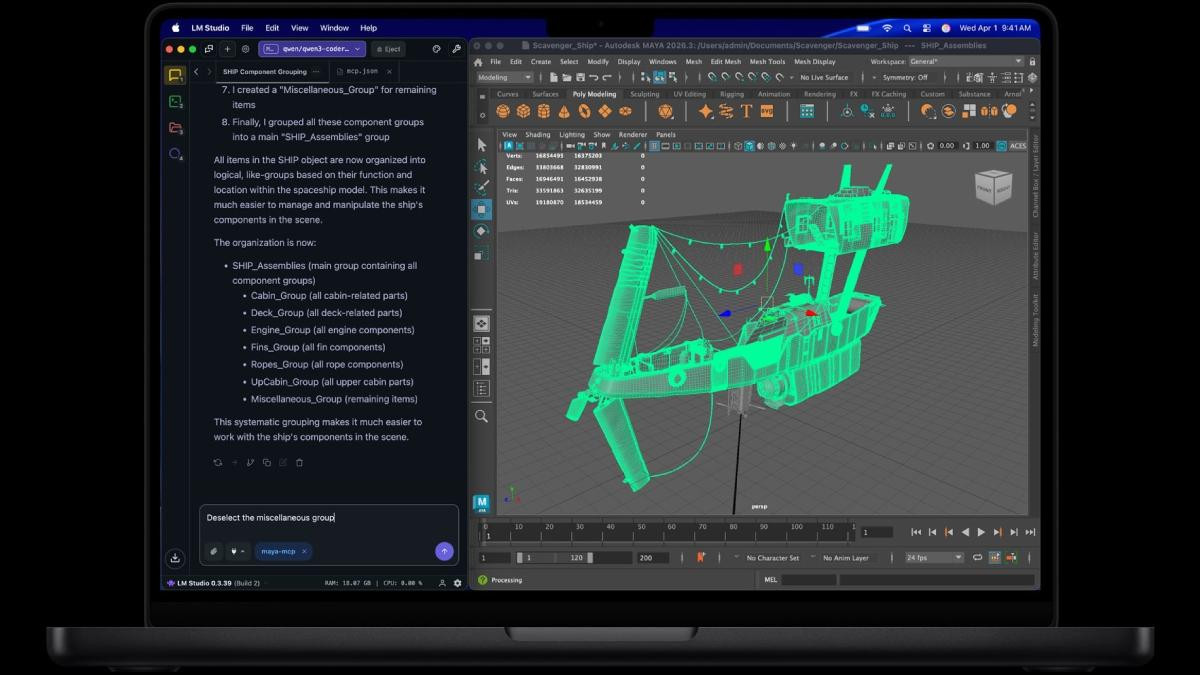Create a polygon cone from the Maya shelf
This screenshot has width=1200, height=675.
pos(564,111)
